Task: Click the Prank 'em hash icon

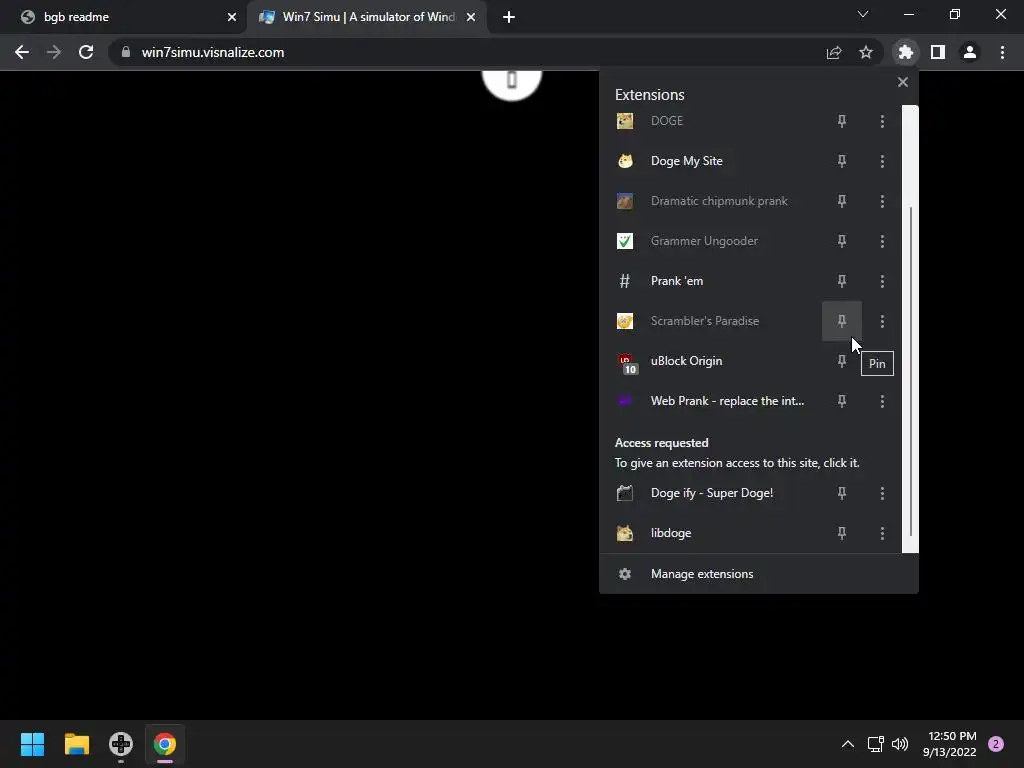Action: coord(625,281)
